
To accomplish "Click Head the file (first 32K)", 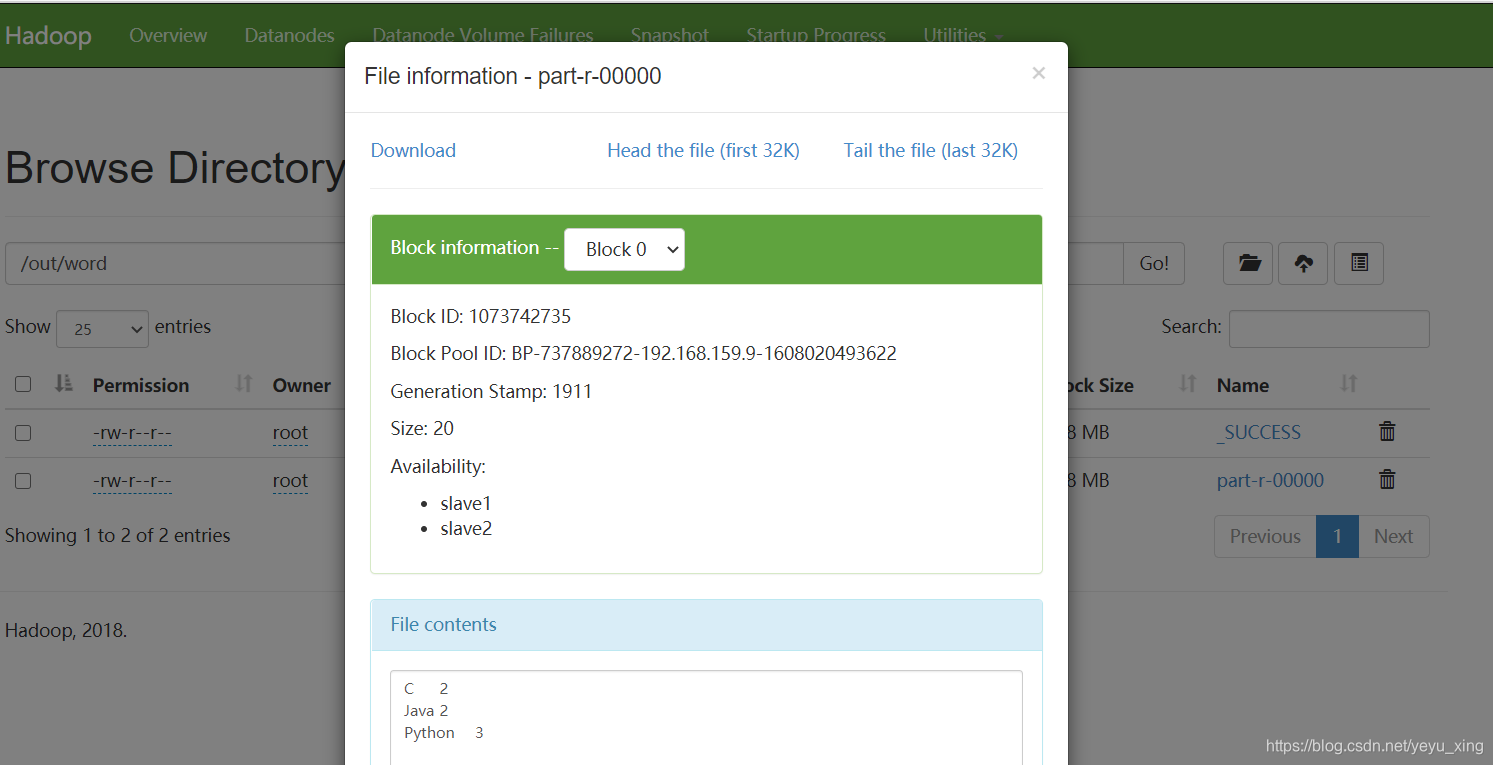I will click(703, 150).
